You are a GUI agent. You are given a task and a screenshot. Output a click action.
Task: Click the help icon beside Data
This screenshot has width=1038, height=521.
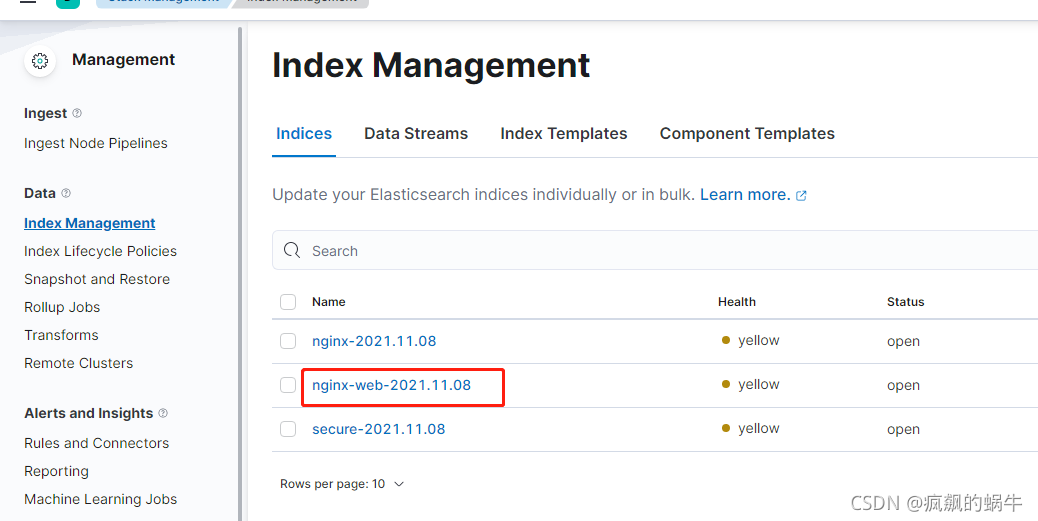tap(66, 193)
